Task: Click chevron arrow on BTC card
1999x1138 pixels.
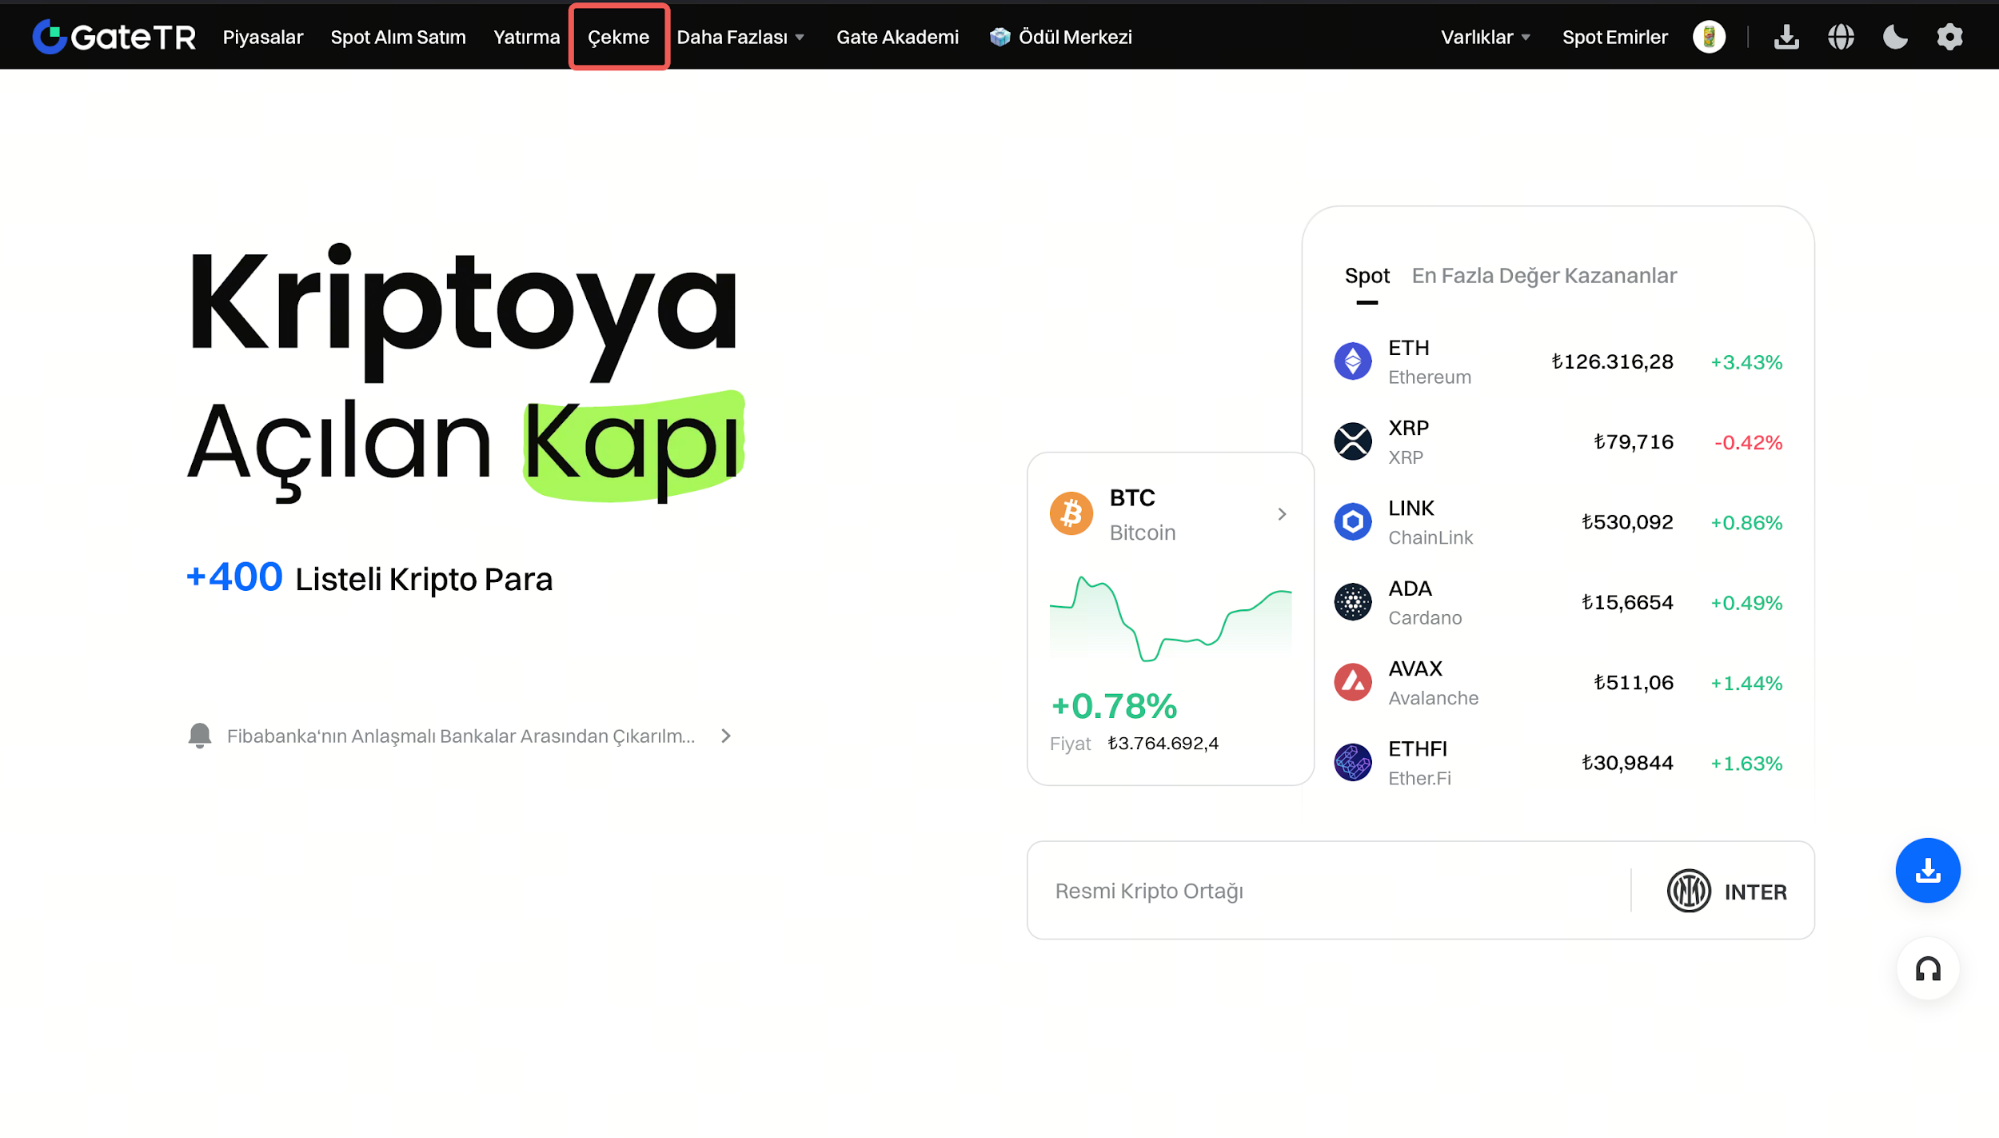Action: pos(1282,514)
